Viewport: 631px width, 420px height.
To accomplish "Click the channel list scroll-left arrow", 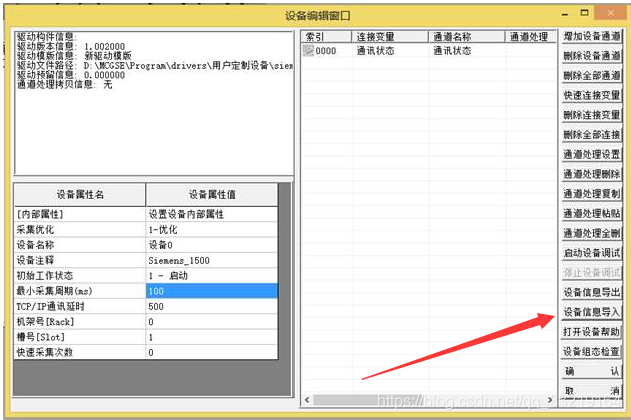I will (307, 400).
